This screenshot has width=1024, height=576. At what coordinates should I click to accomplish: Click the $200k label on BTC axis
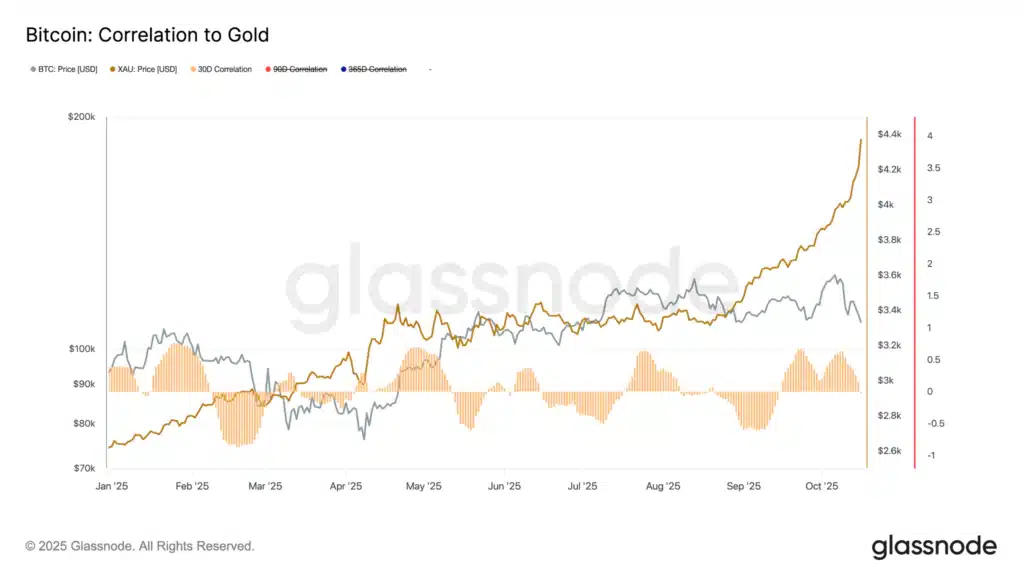point(80,118)
